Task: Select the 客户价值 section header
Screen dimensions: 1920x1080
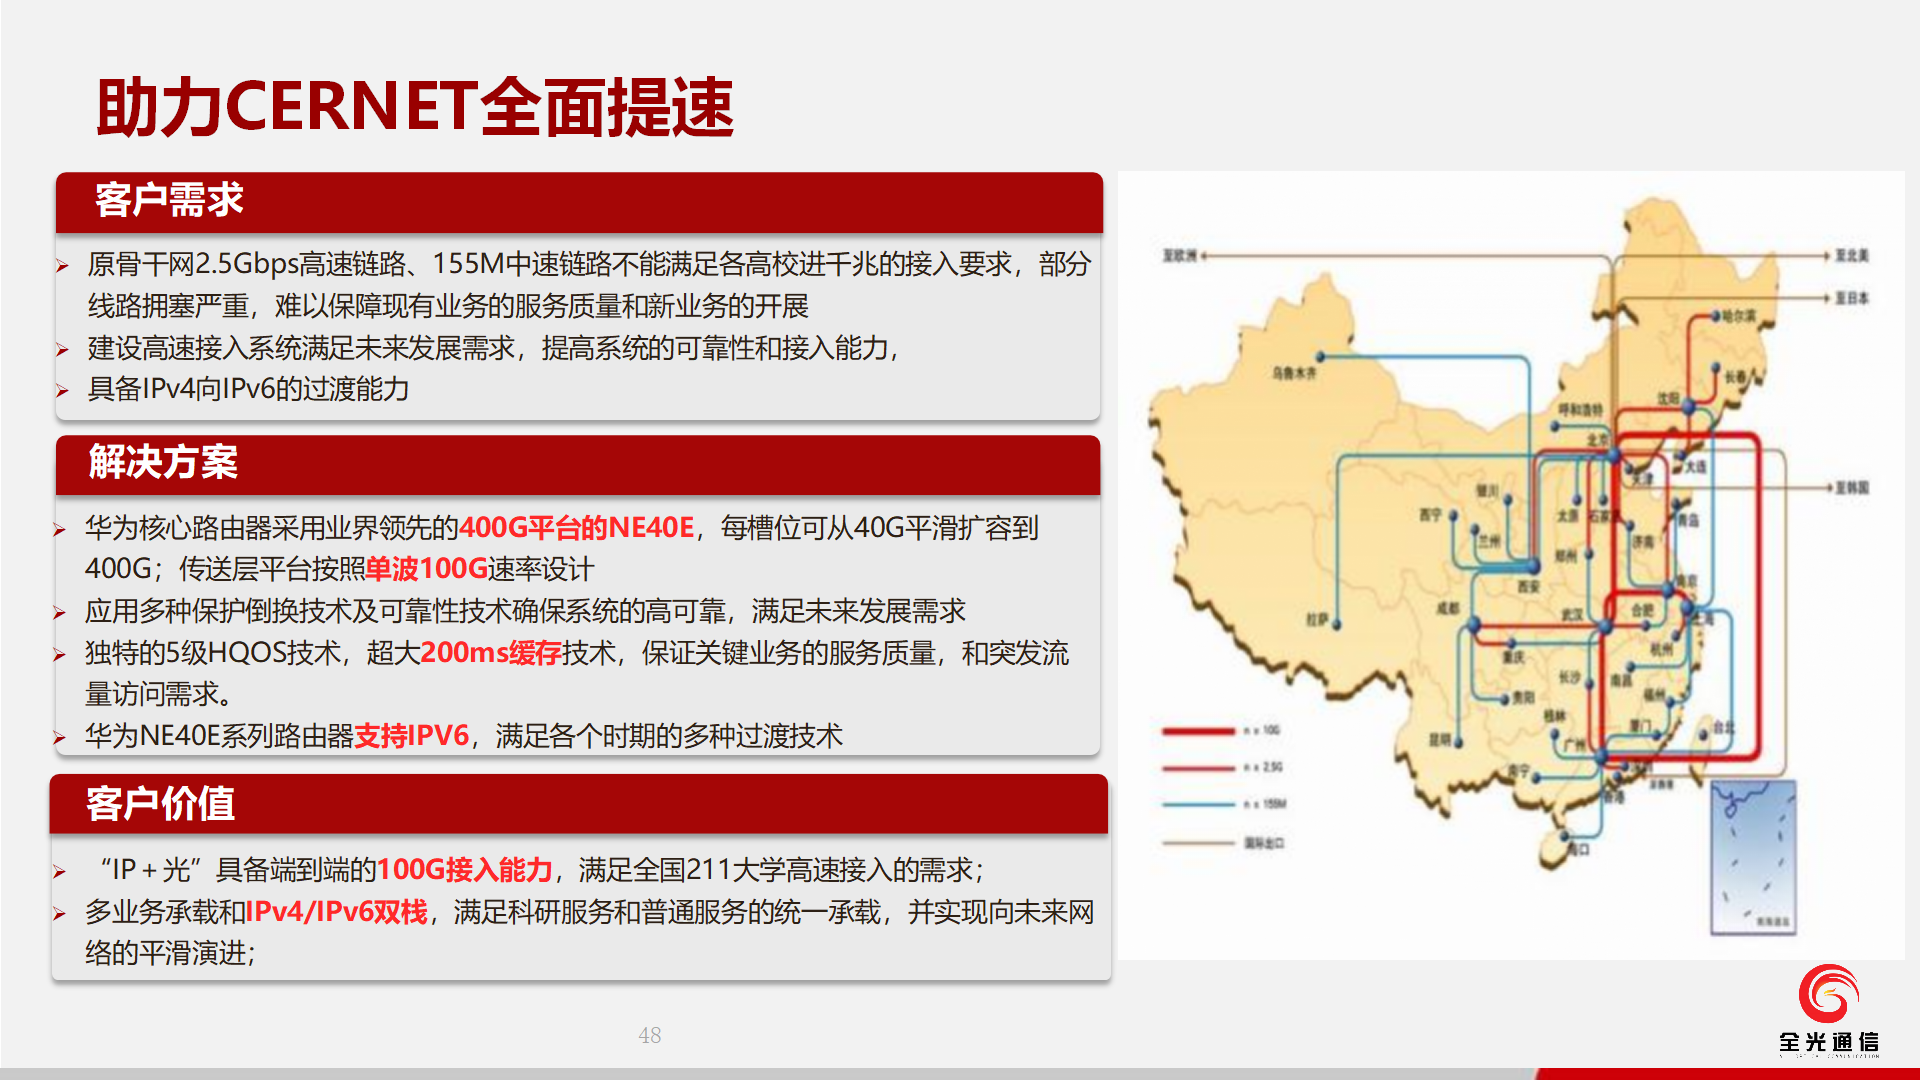Action: click(x=579, y=804)
